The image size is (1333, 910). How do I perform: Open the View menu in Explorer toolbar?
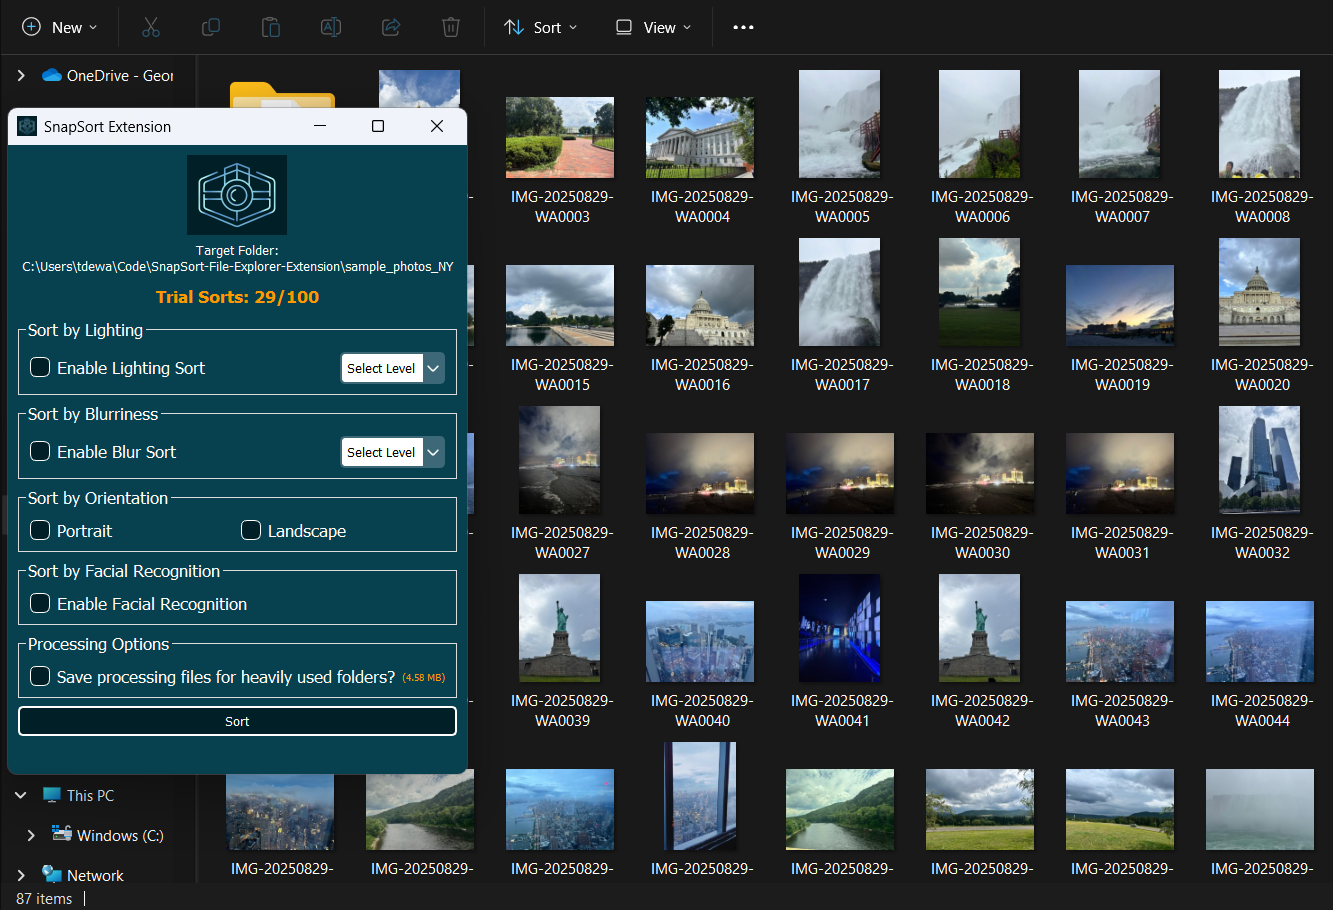pos(653,27)
